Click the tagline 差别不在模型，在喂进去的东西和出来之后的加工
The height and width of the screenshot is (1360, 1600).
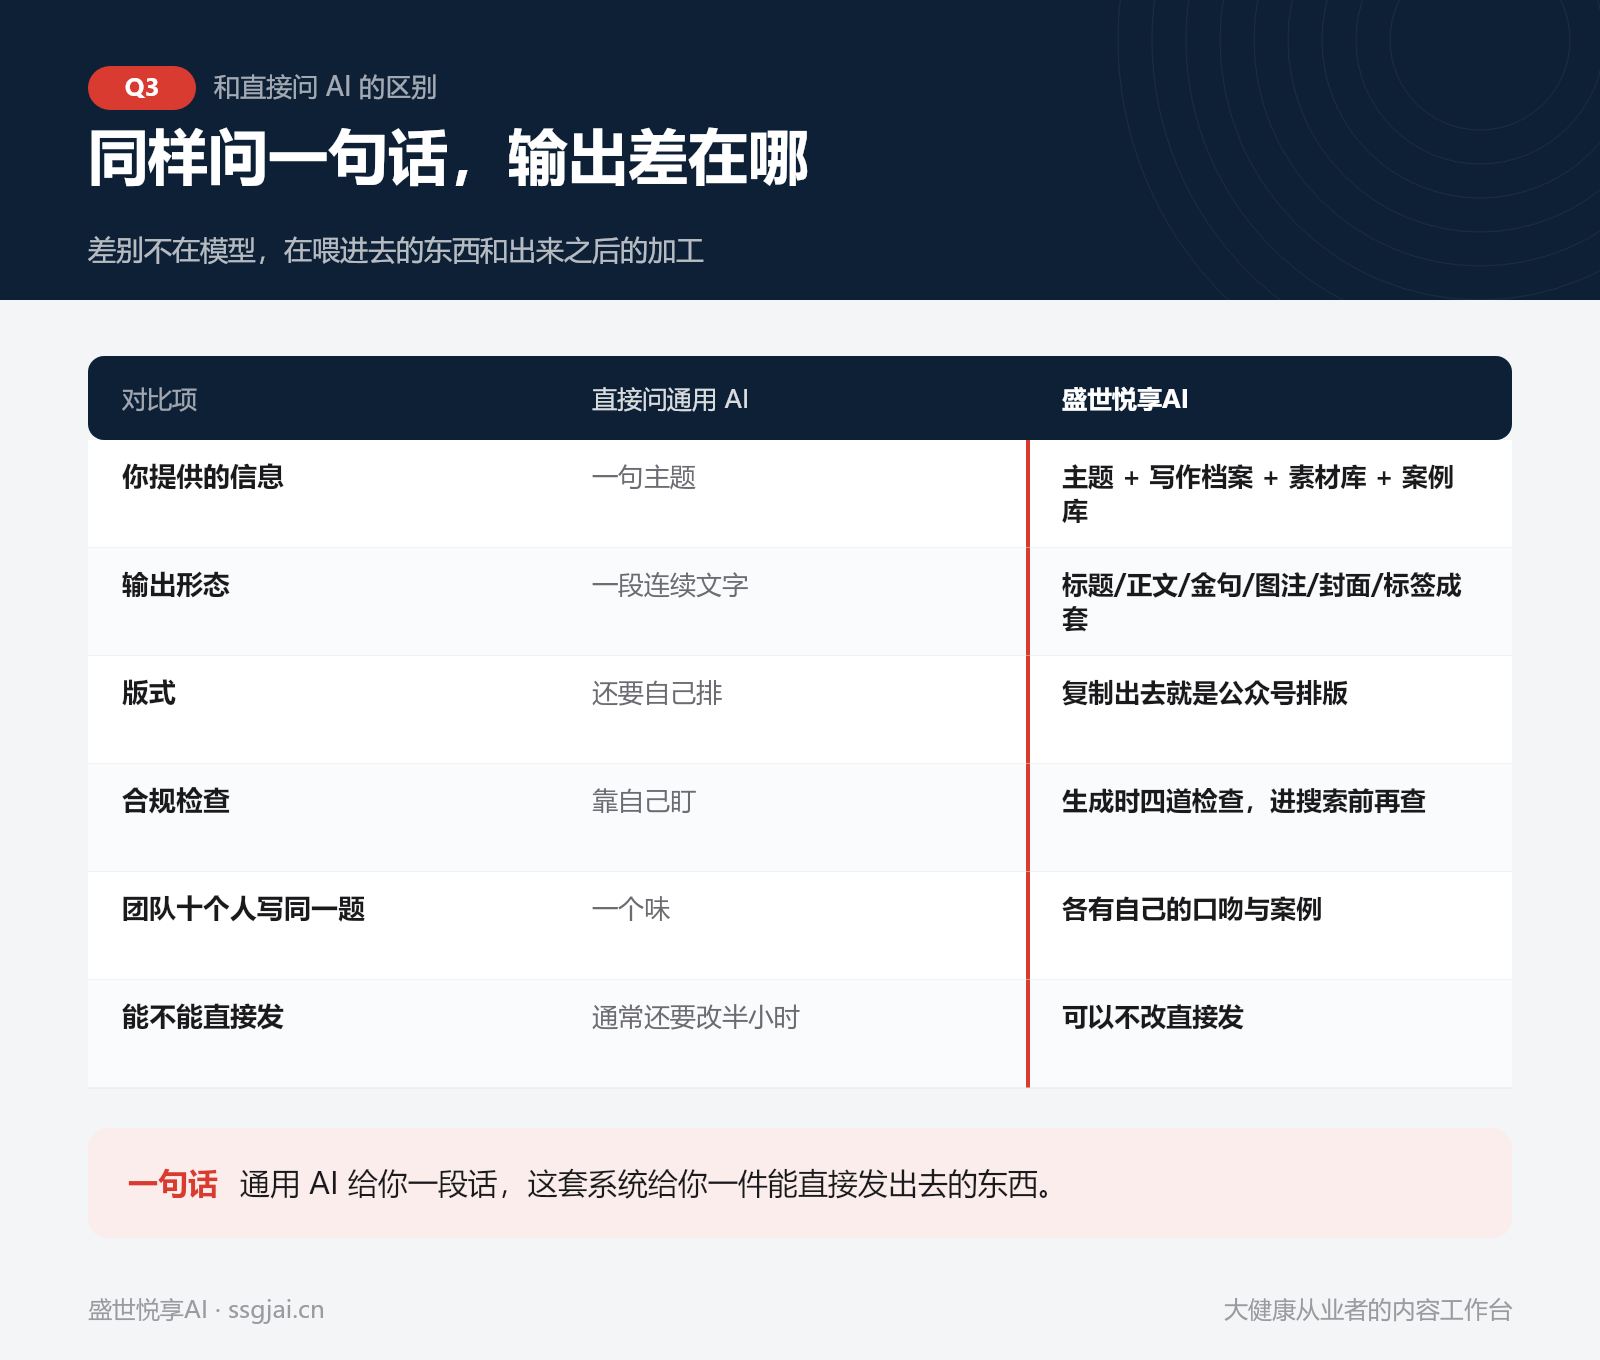click(x=396, y=250)
